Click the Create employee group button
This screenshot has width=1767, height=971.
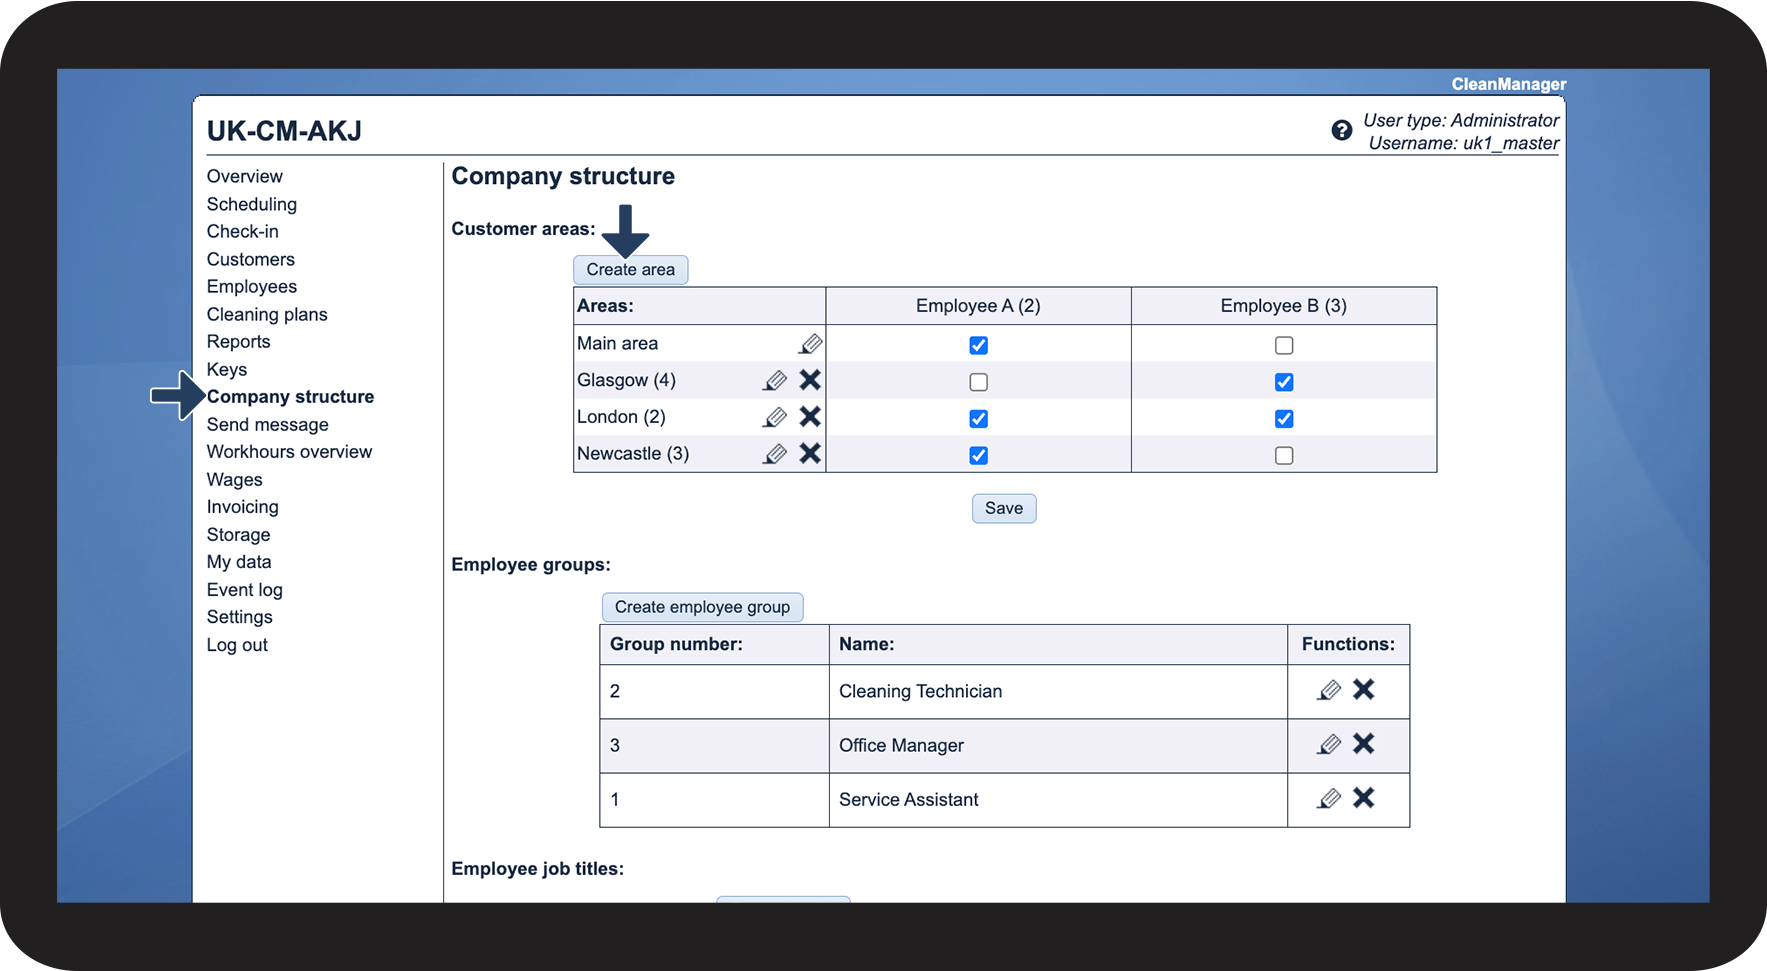pos(702,607)
